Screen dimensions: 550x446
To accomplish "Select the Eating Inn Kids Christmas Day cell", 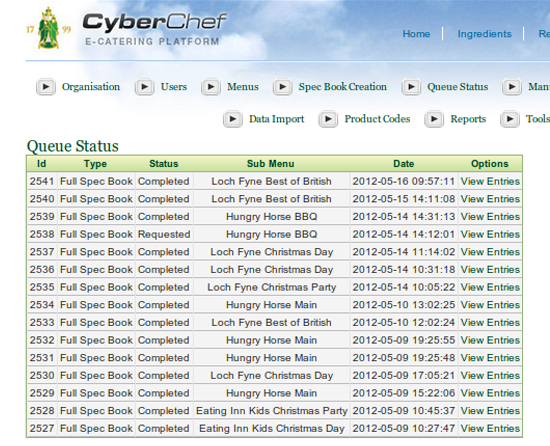I will (x=271, y=428).
